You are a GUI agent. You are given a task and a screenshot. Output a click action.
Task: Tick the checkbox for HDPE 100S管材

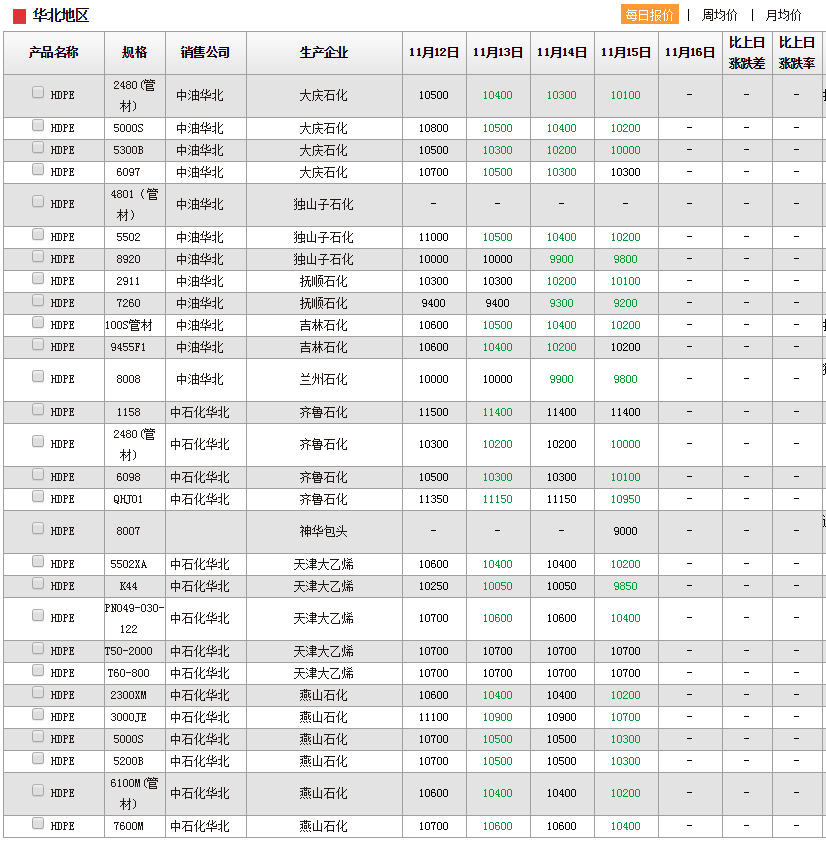tap(38, 322)
